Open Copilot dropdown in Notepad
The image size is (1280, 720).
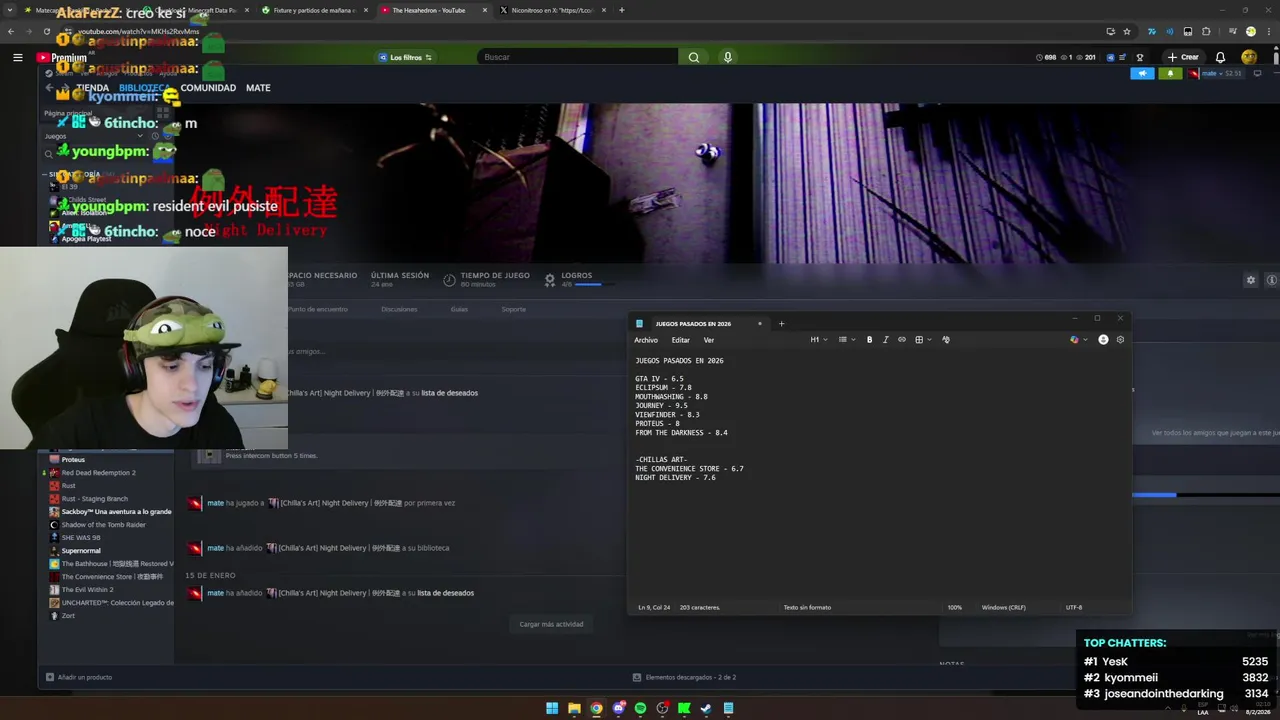(1078, 340)
